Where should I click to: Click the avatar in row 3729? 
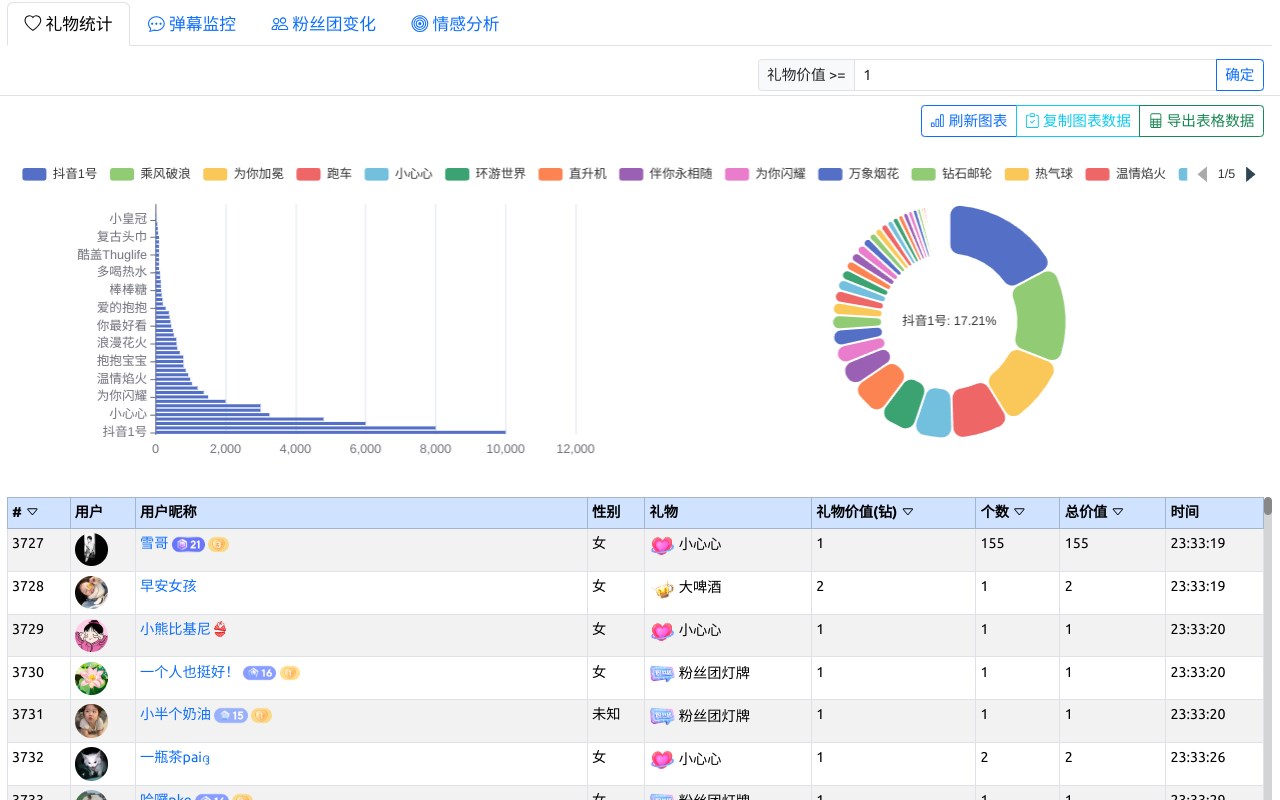(x=91, y=636)
